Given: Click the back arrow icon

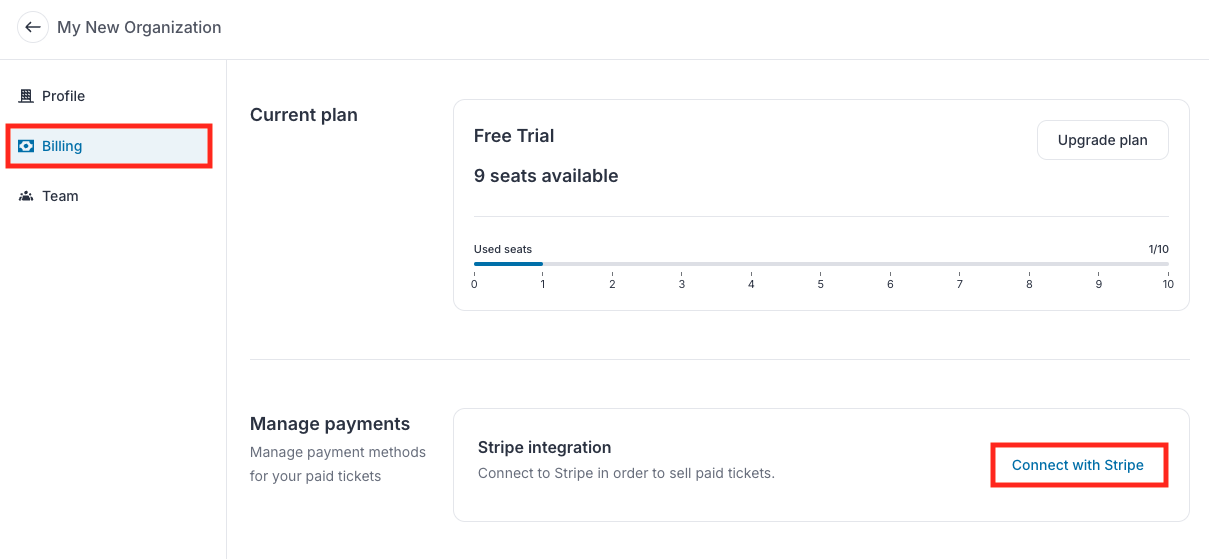Looking at the screenshot, I should [33, 27].
